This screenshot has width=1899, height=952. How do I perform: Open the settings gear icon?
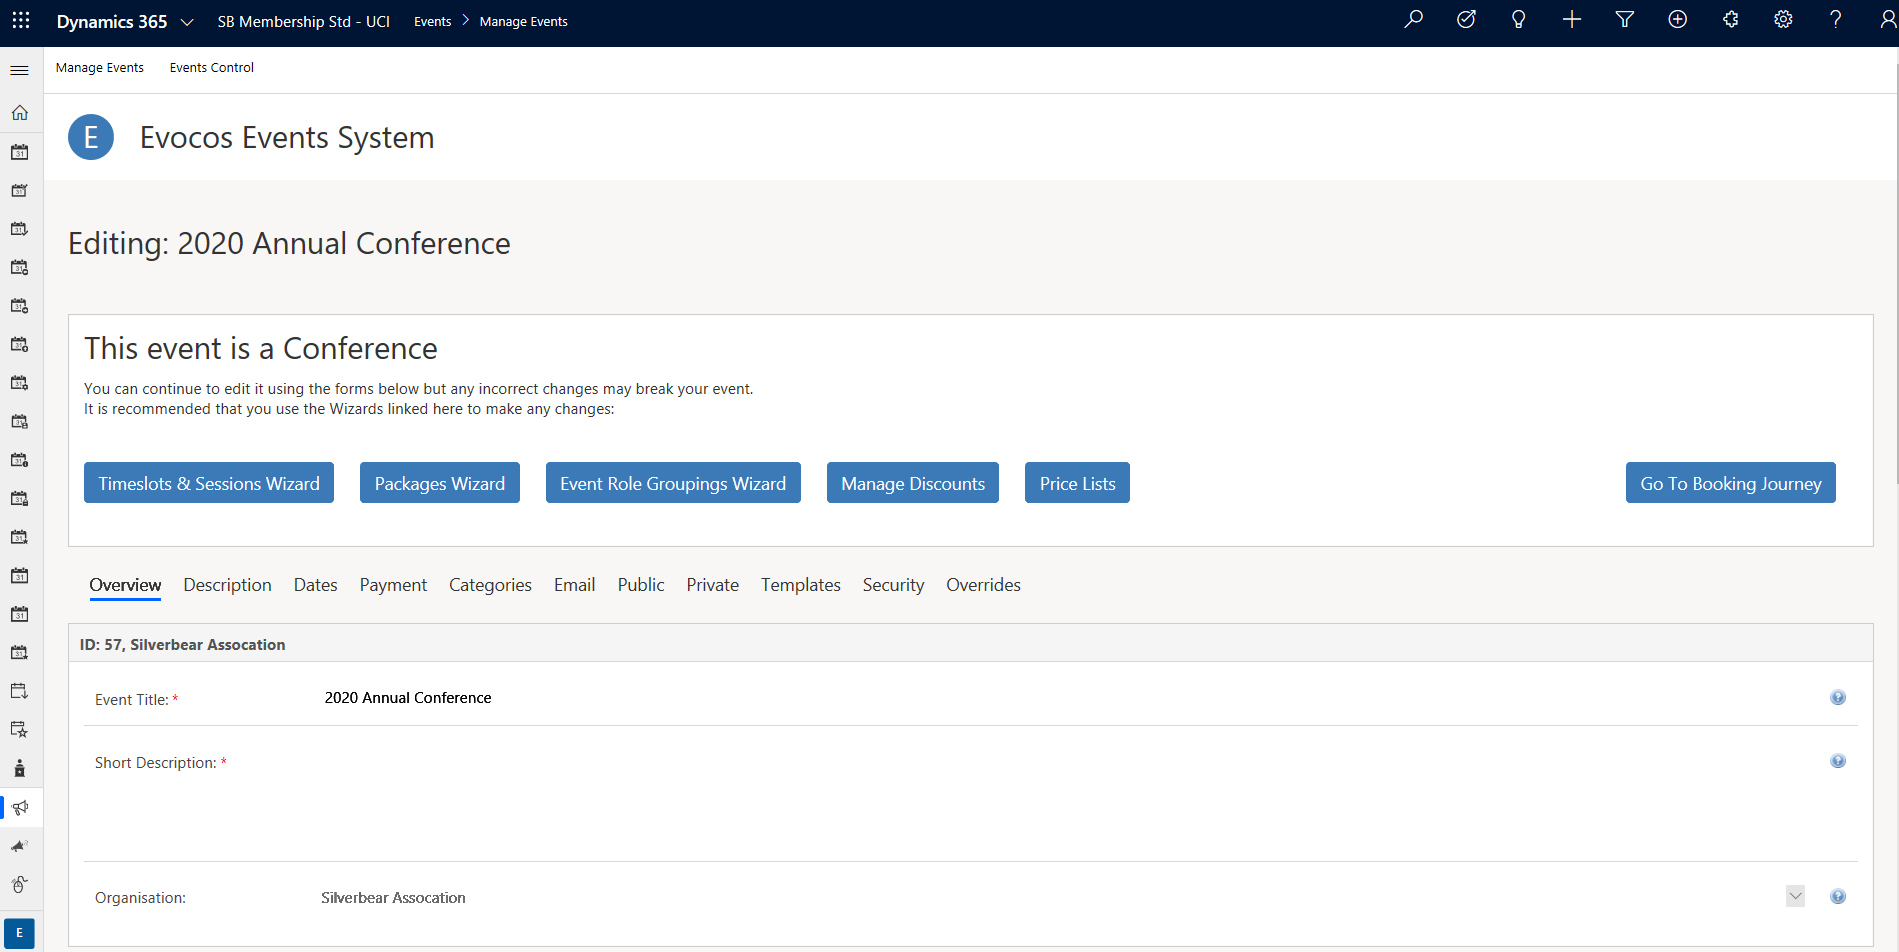(x=1783, y=20)
